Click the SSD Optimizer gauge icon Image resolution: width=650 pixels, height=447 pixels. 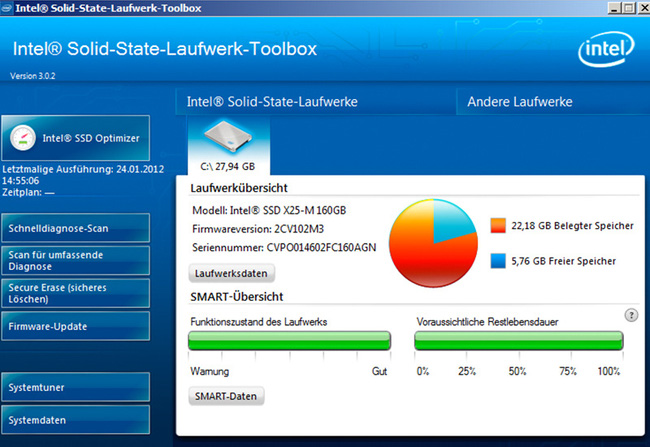23,138
